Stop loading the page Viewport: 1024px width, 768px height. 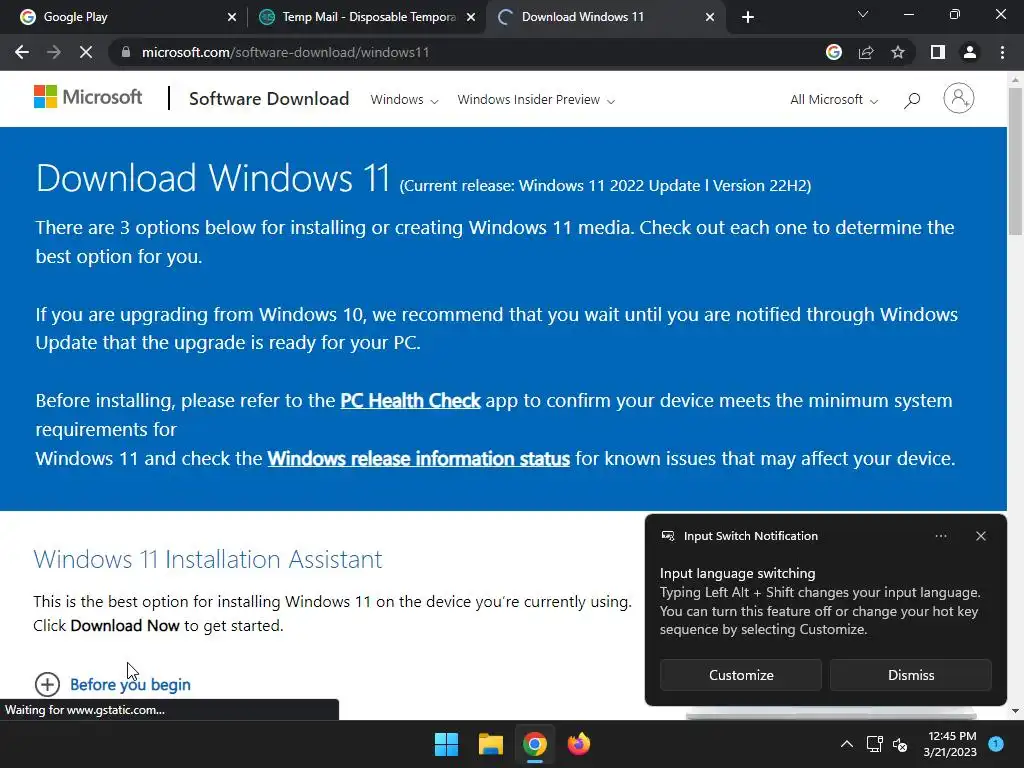pos(86,52)
